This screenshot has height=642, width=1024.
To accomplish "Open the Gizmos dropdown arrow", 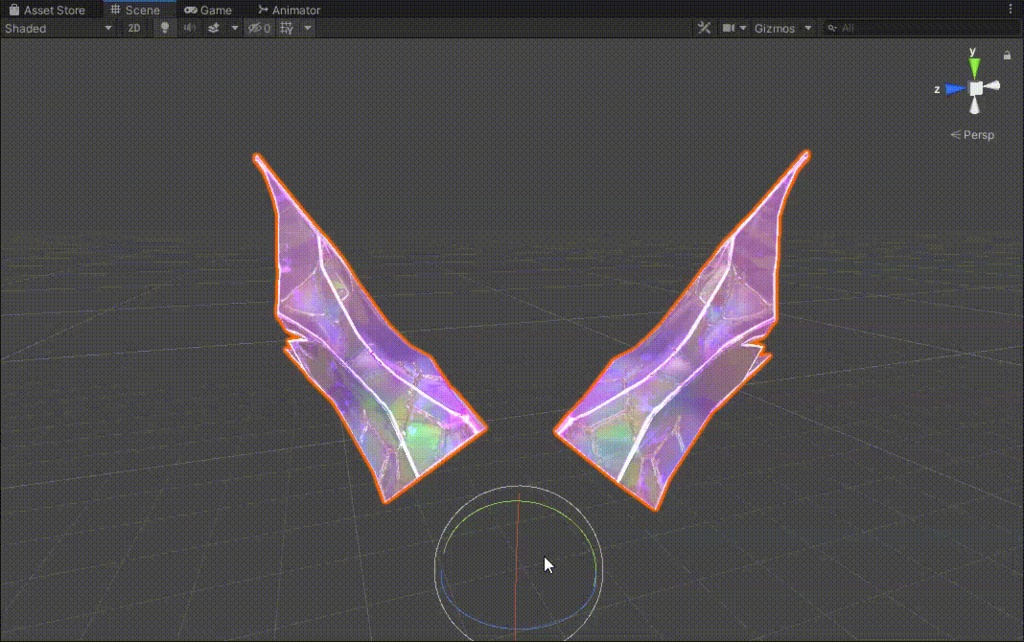I will tap(807, 28).
